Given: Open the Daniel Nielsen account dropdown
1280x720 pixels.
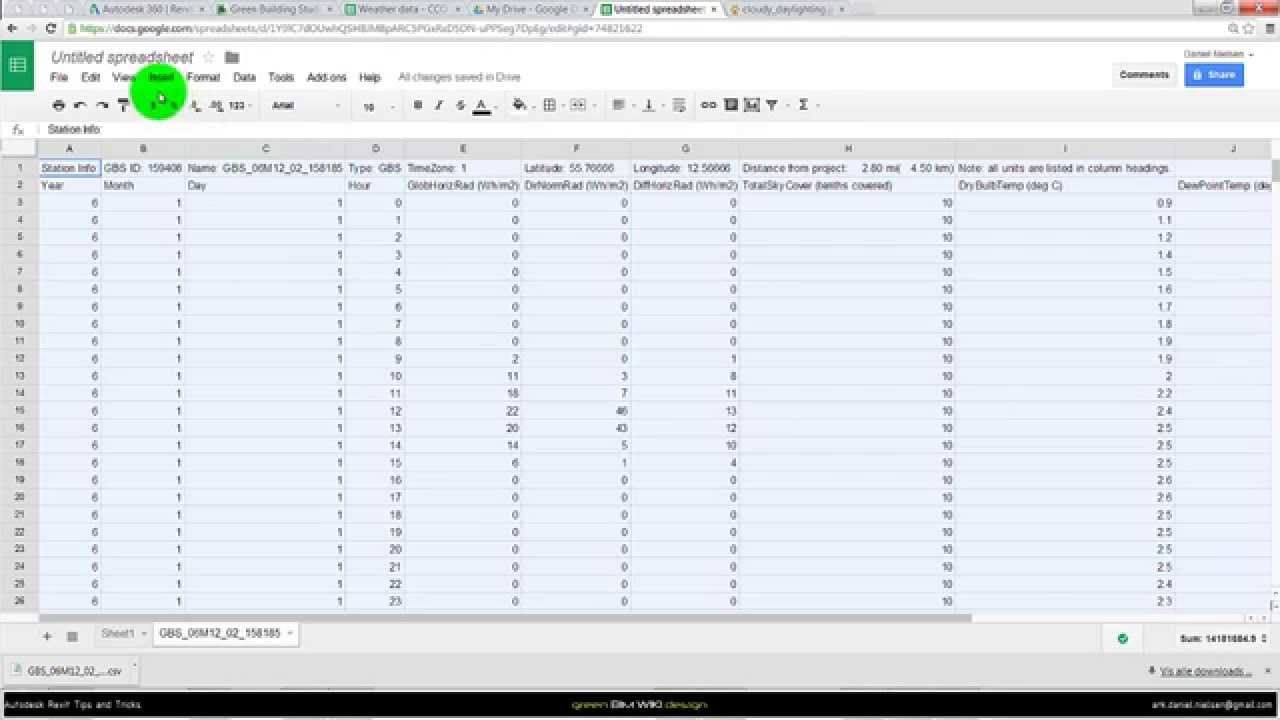Looking at the screenshot, I should (1219, 54).
